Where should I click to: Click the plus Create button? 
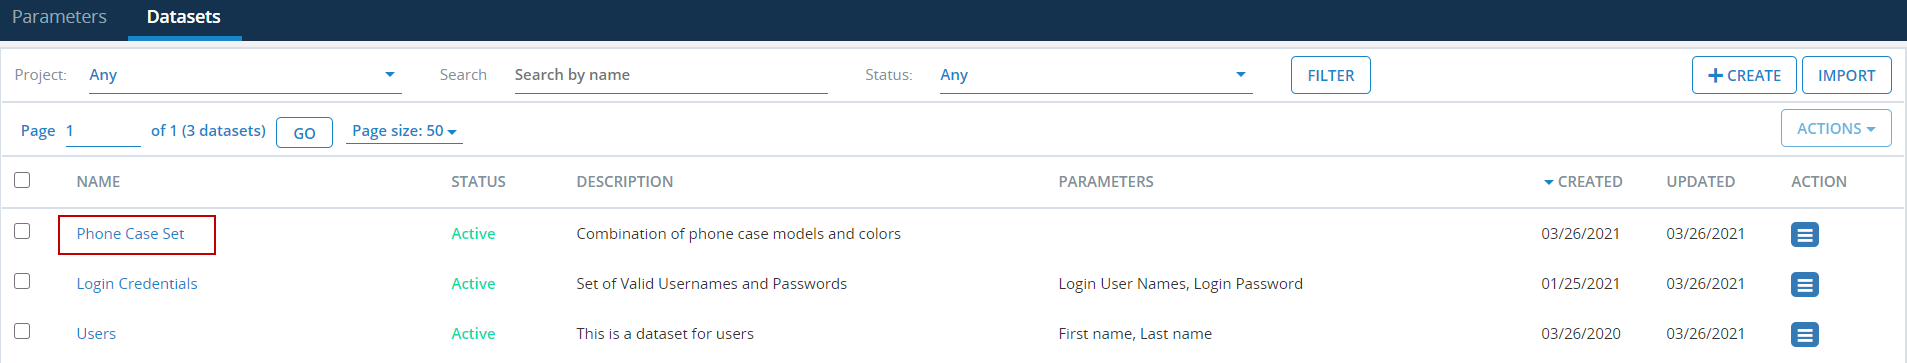click(1744, 75)
